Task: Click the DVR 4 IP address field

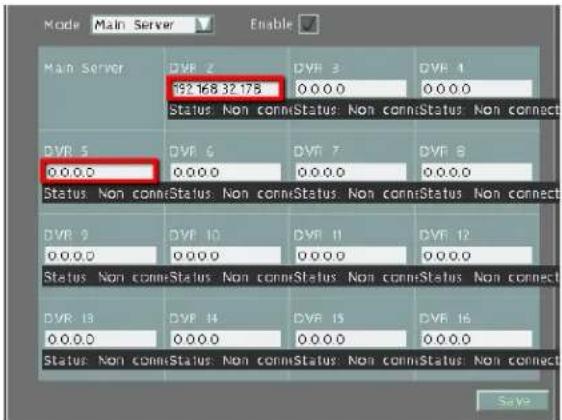Action: point(477,89)
